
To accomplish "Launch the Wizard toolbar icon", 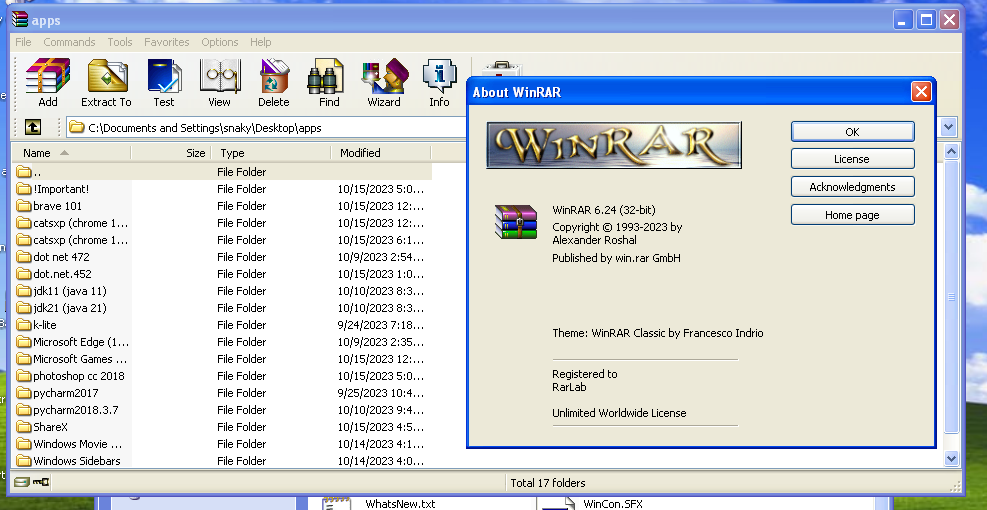I will [x=384, y=76].
